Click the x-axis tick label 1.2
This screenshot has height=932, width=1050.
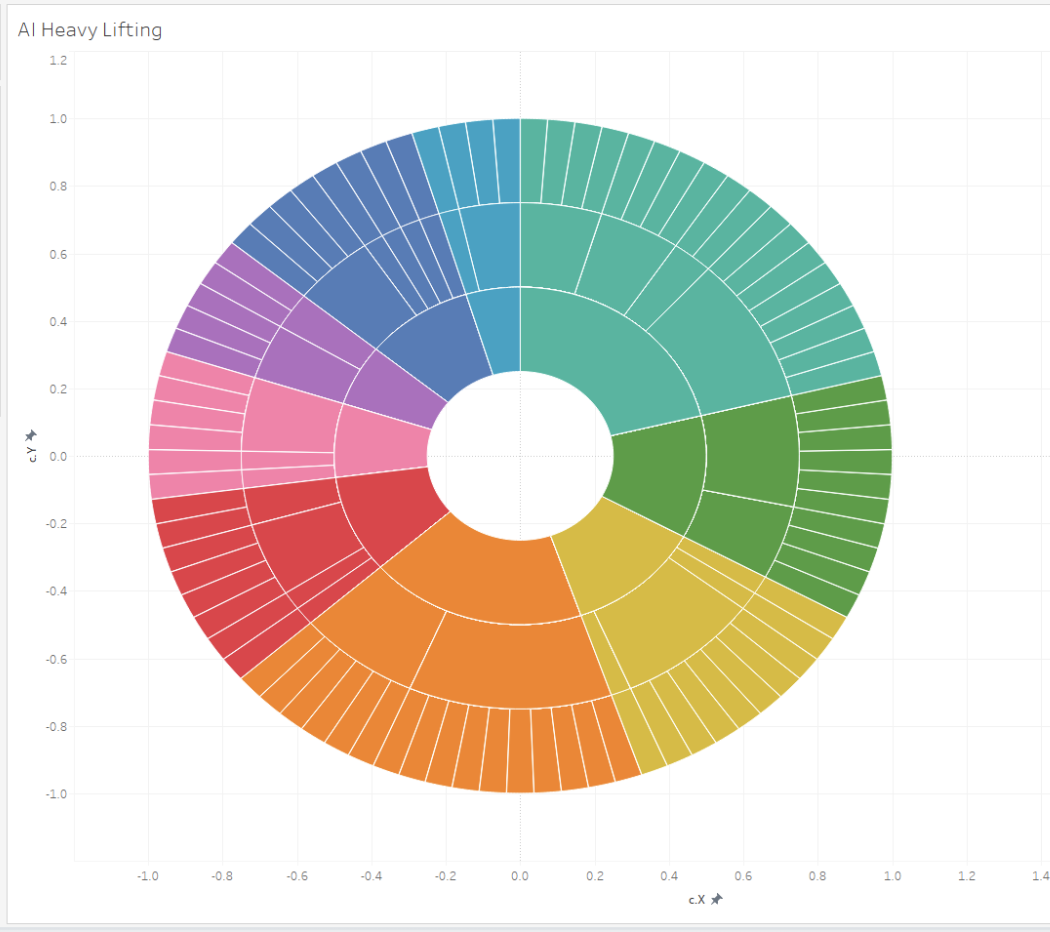[x=967, y=876]
